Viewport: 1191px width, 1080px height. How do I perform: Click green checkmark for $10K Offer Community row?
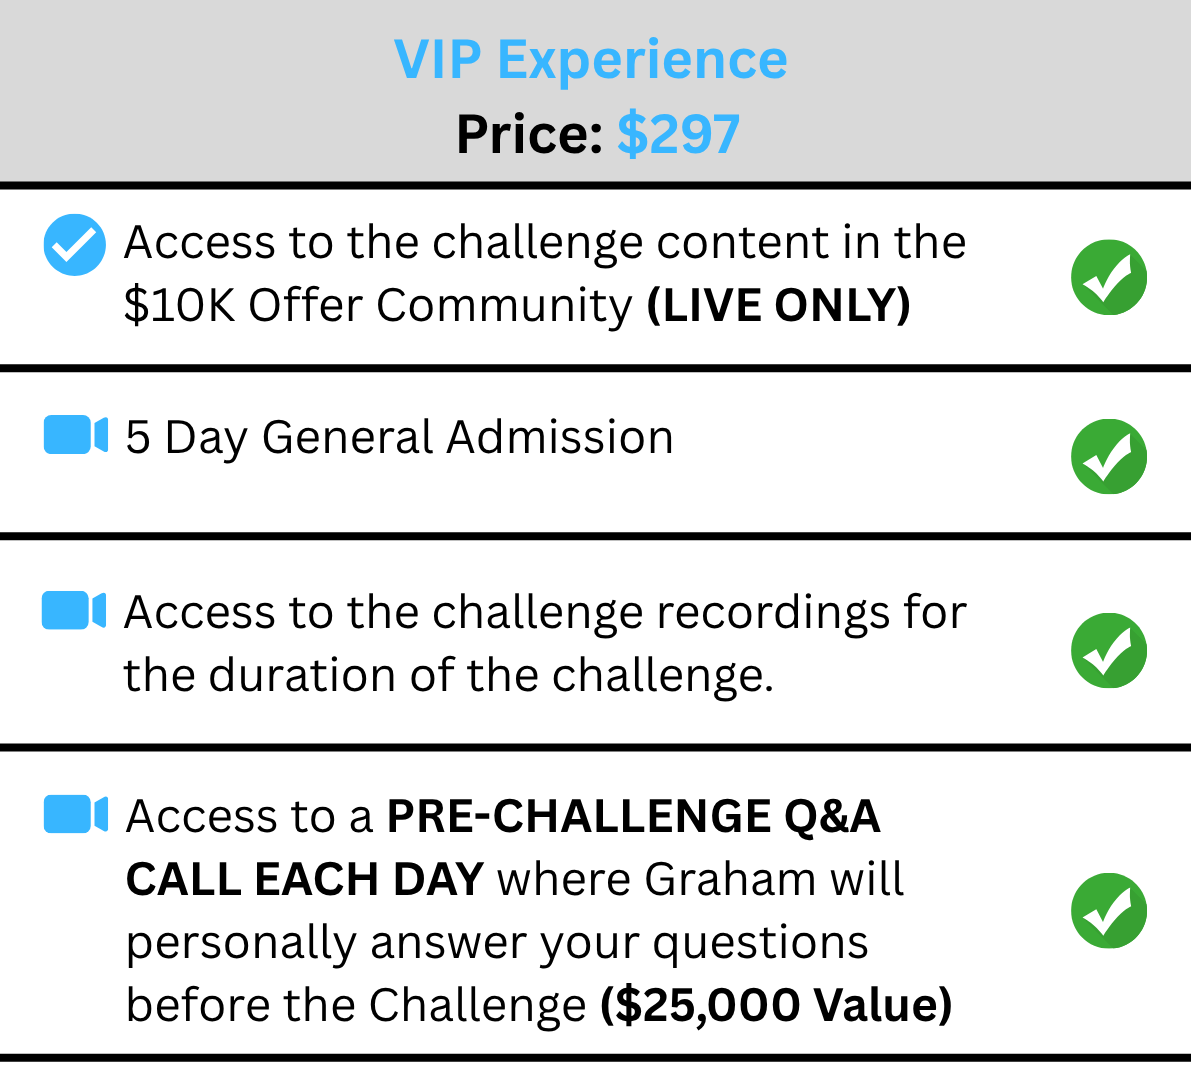click(1109, 277)
